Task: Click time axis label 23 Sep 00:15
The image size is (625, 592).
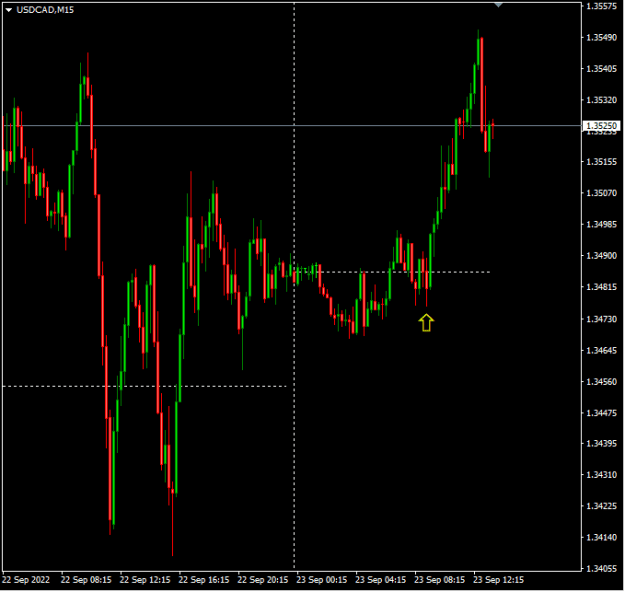Action: (322, 580)
